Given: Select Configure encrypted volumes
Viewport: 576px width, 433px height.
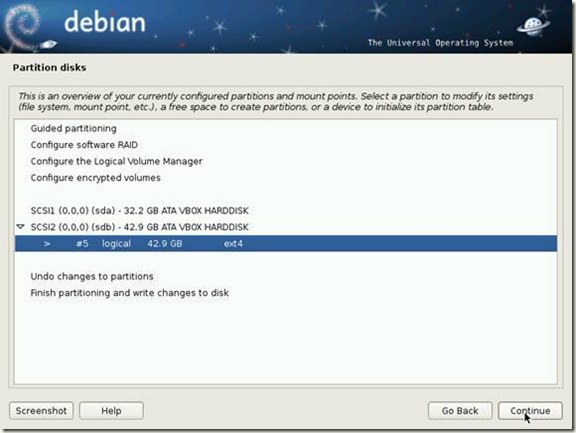Looking at the screenshot, I should [x=96, y=178].
